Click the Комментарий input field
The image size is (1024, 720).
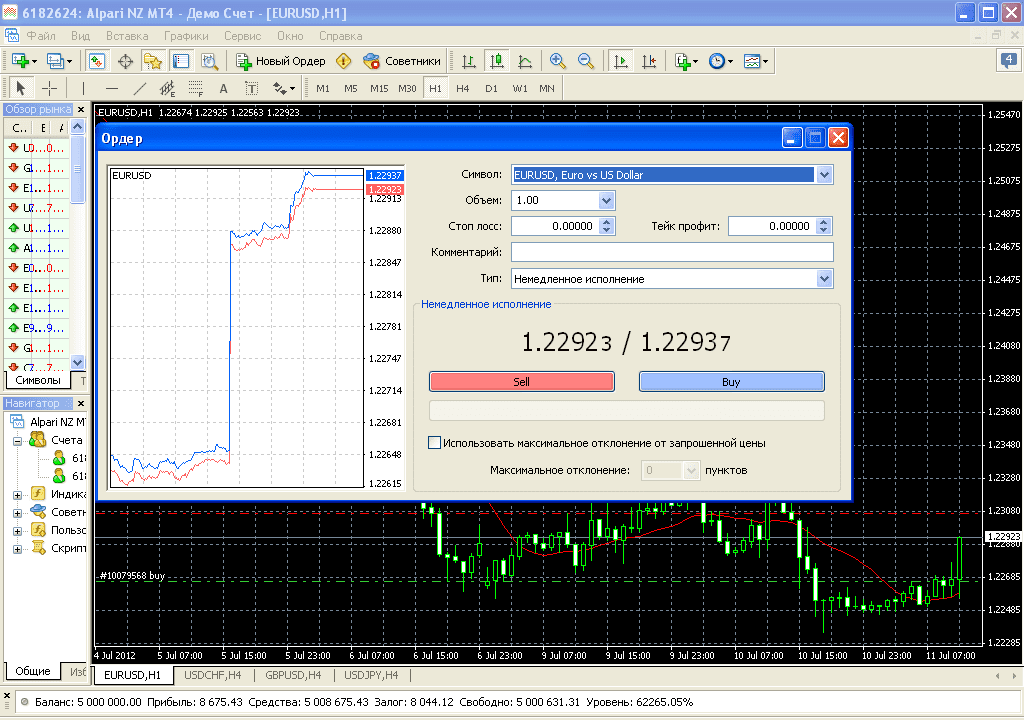tap(672, 252)
